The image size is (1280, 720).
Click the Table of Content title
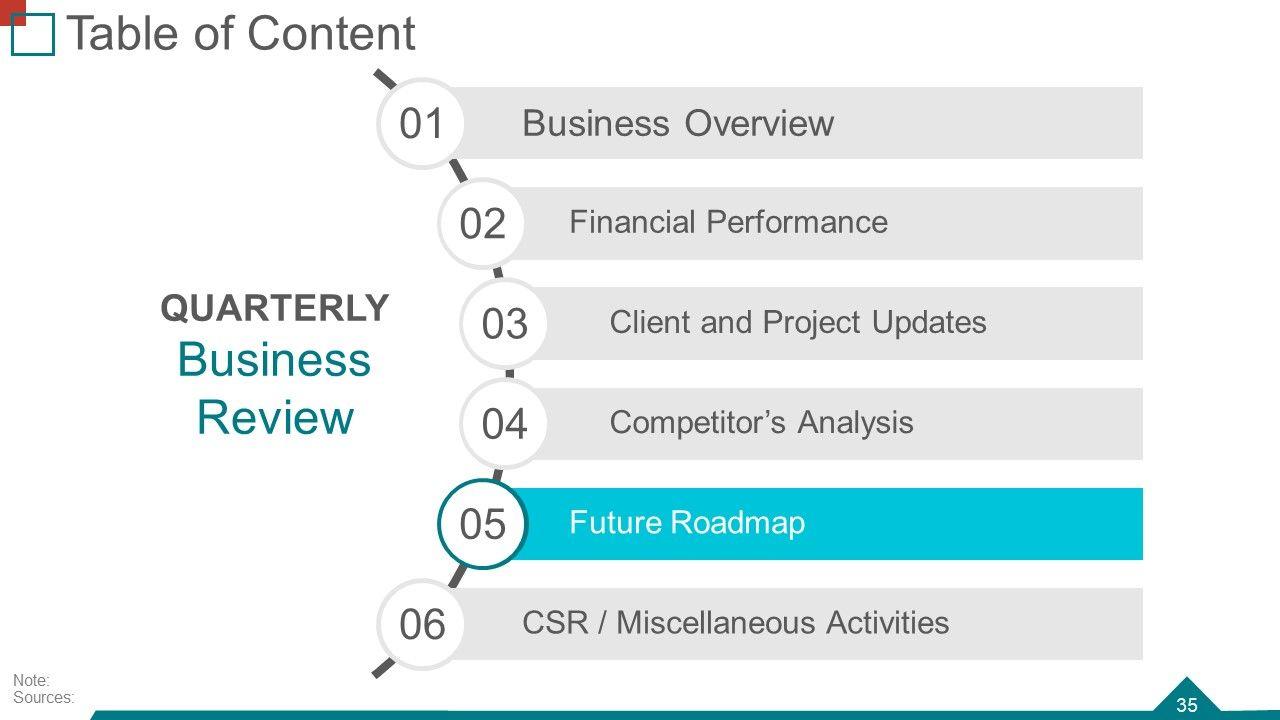pos(240,34)
